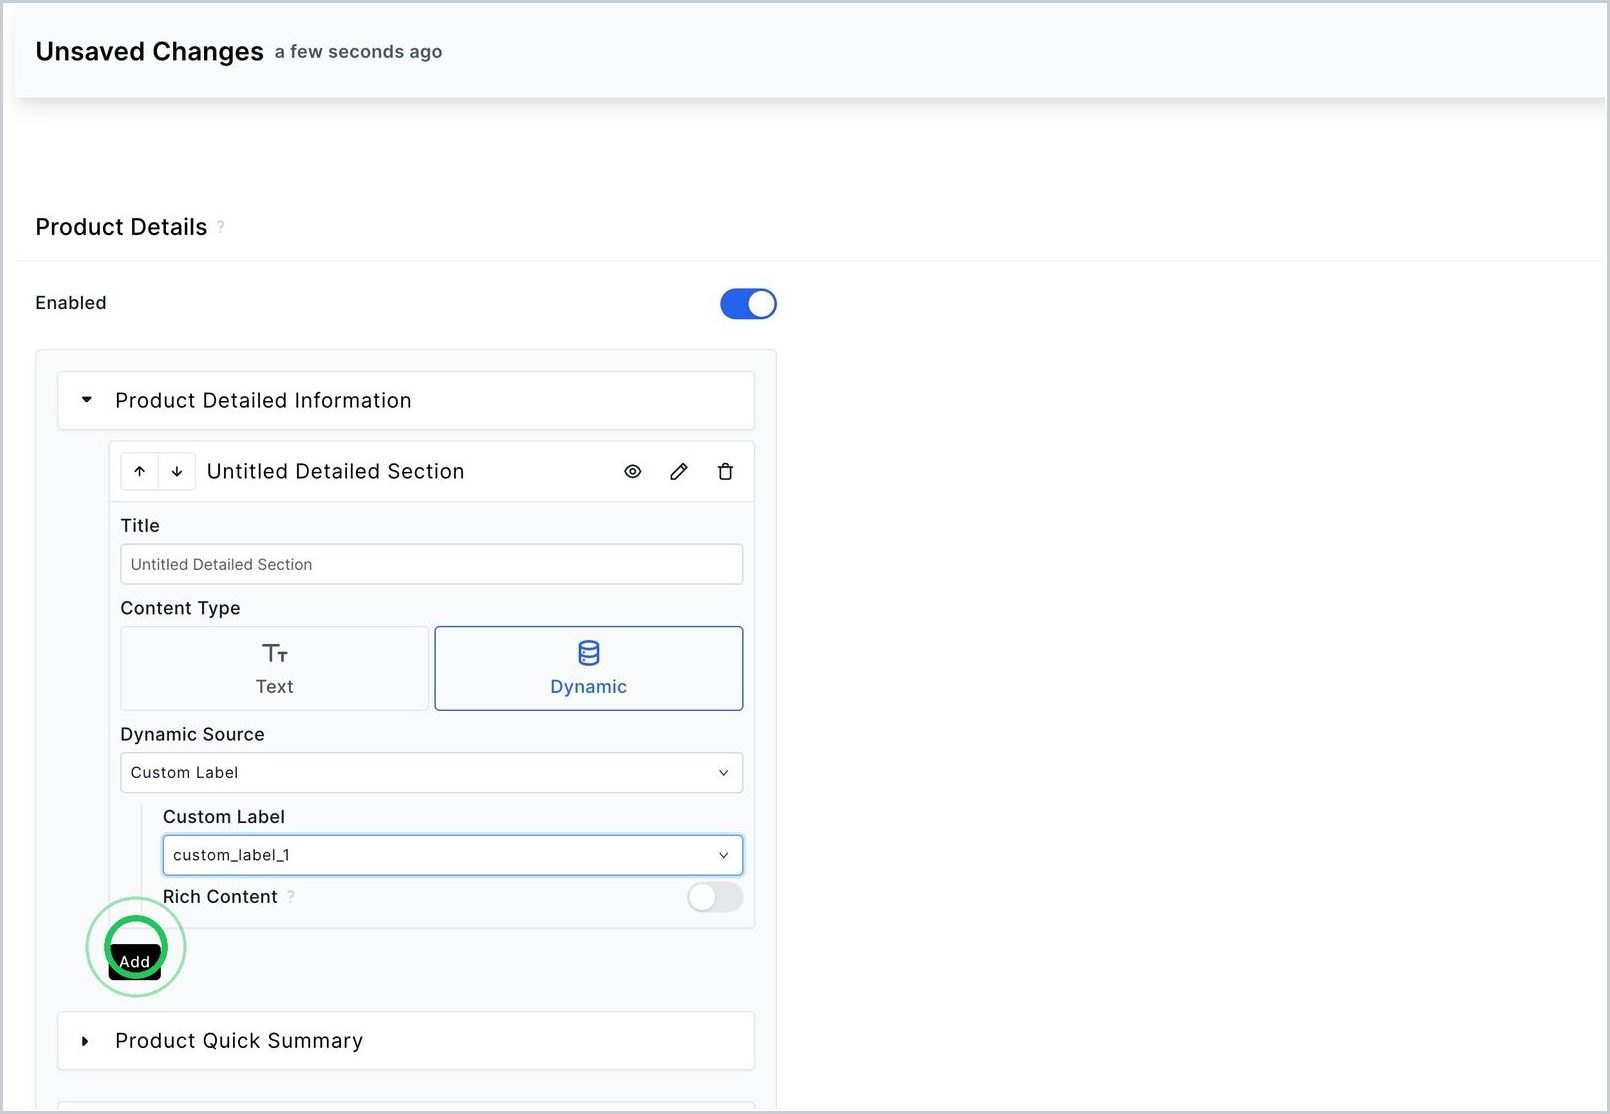Open the Dynamic Source dropdown
Viewport: 1610px width, 1114px height.
(431, 773)
